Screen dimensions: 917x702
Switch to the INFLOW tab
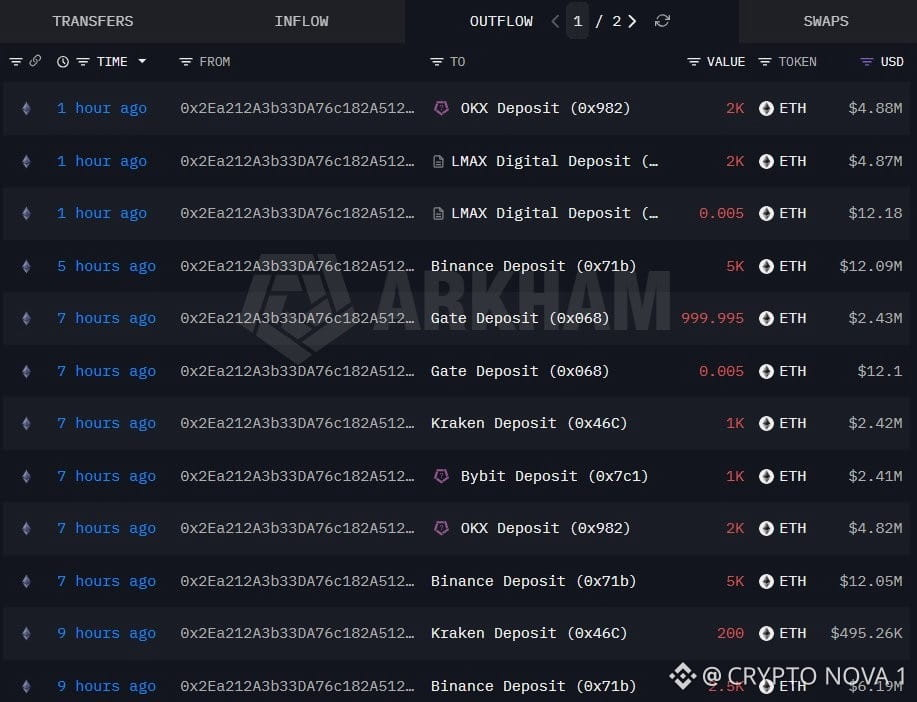pos(301,21)
